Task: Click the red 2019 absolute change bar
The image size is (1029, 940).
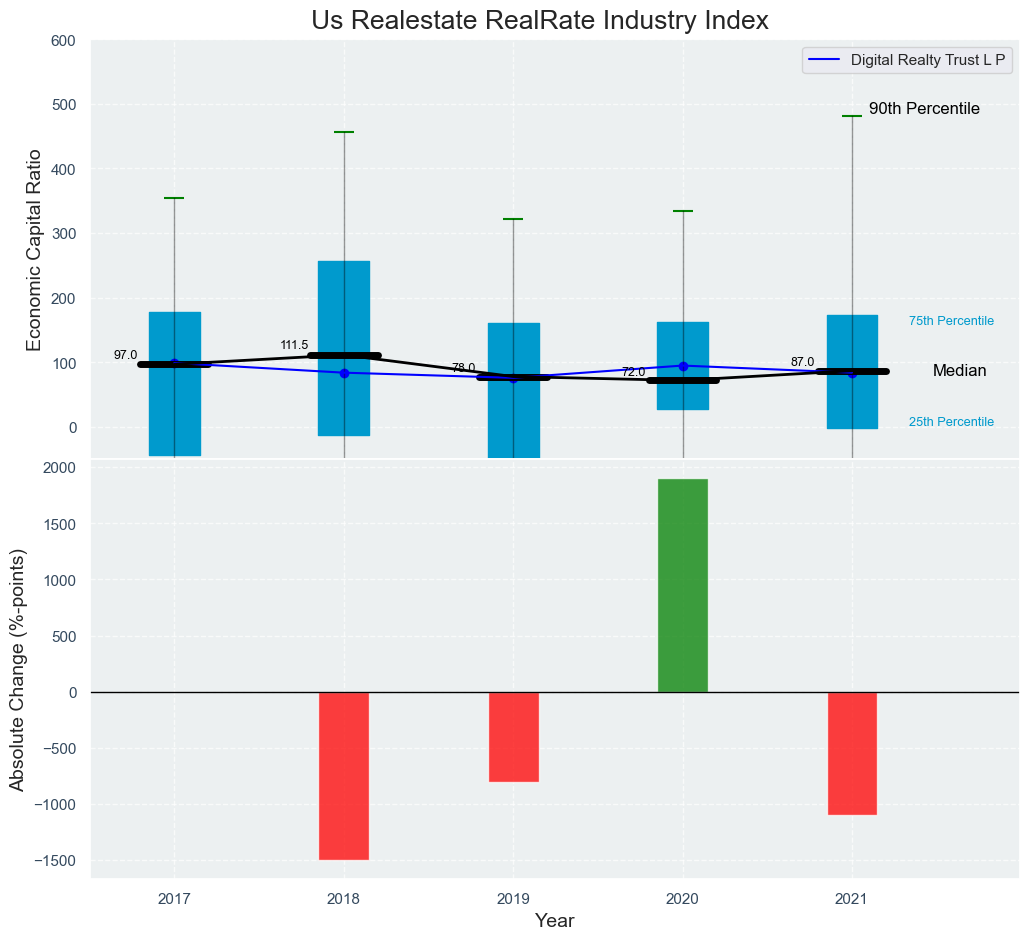Action: pyautogui.click(x=514, y=736)
